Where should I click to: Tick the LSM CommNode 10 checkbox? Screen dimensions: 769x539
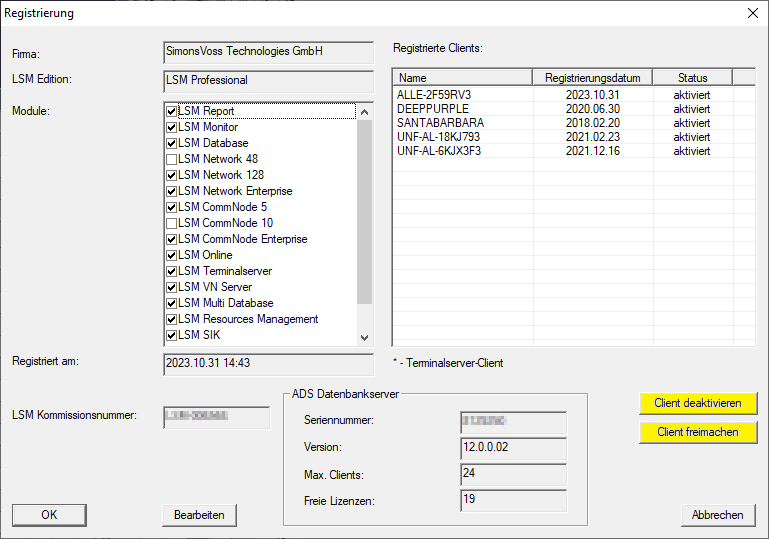coord(172,224)
